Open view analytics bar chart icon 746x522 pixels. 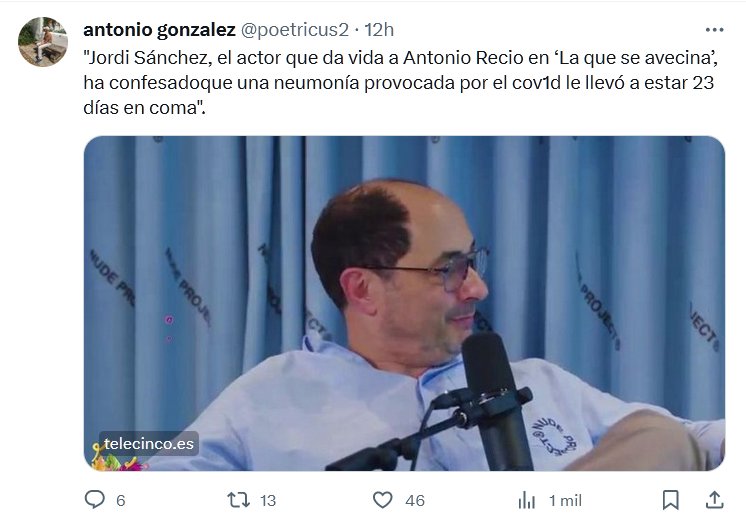pyautogui.click(x=527, y=501)
